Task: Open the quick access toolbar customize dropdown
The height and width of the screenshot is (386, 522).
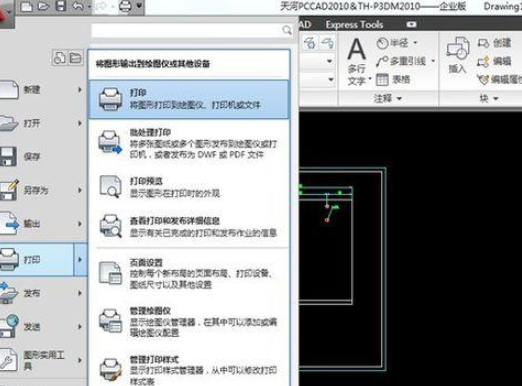Action: 139,6
